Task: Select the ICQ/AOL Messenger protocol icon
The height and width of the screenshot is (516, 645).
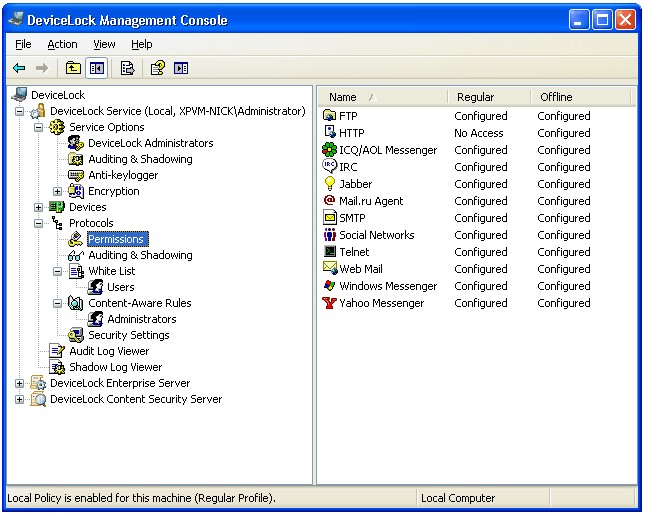Action: 329,150
